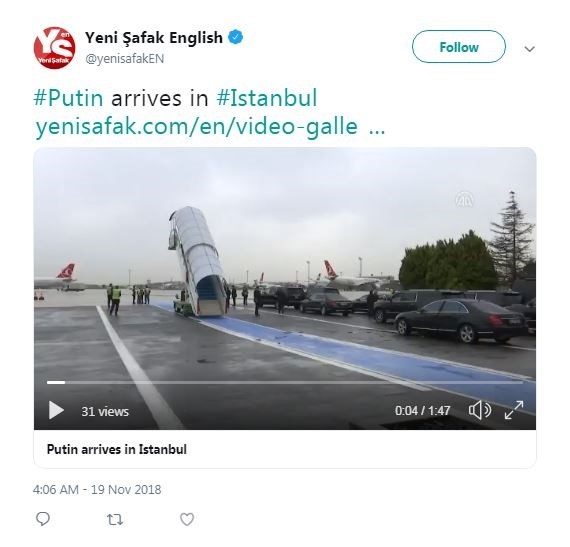Retweet the post using the arrows icon
Screen dimensions: 570x547
point(115,519)
